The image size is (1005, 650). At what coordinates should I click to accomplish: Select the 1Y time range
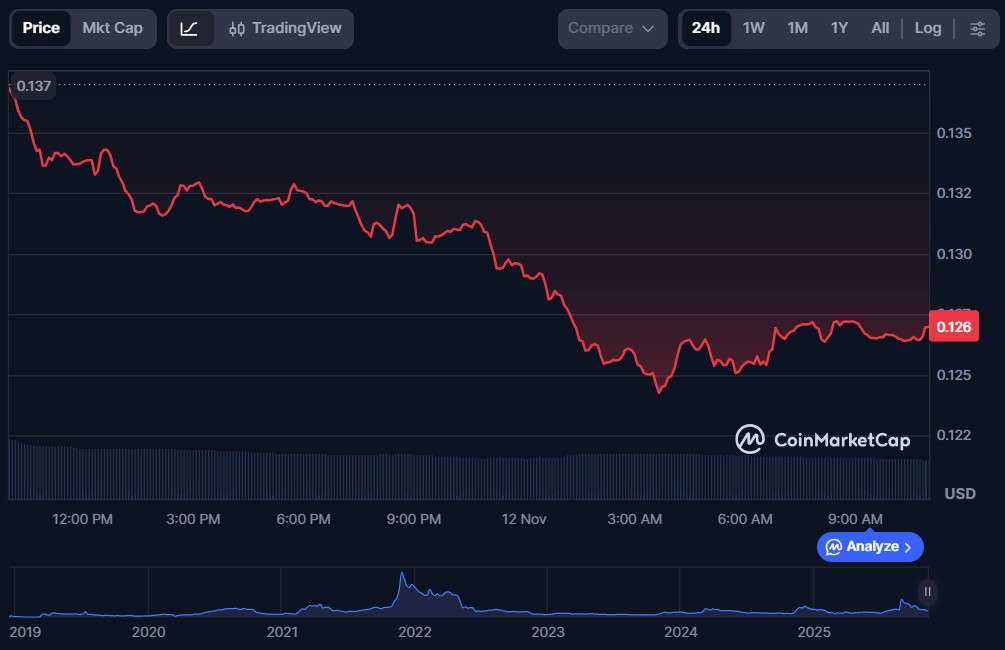839,28
